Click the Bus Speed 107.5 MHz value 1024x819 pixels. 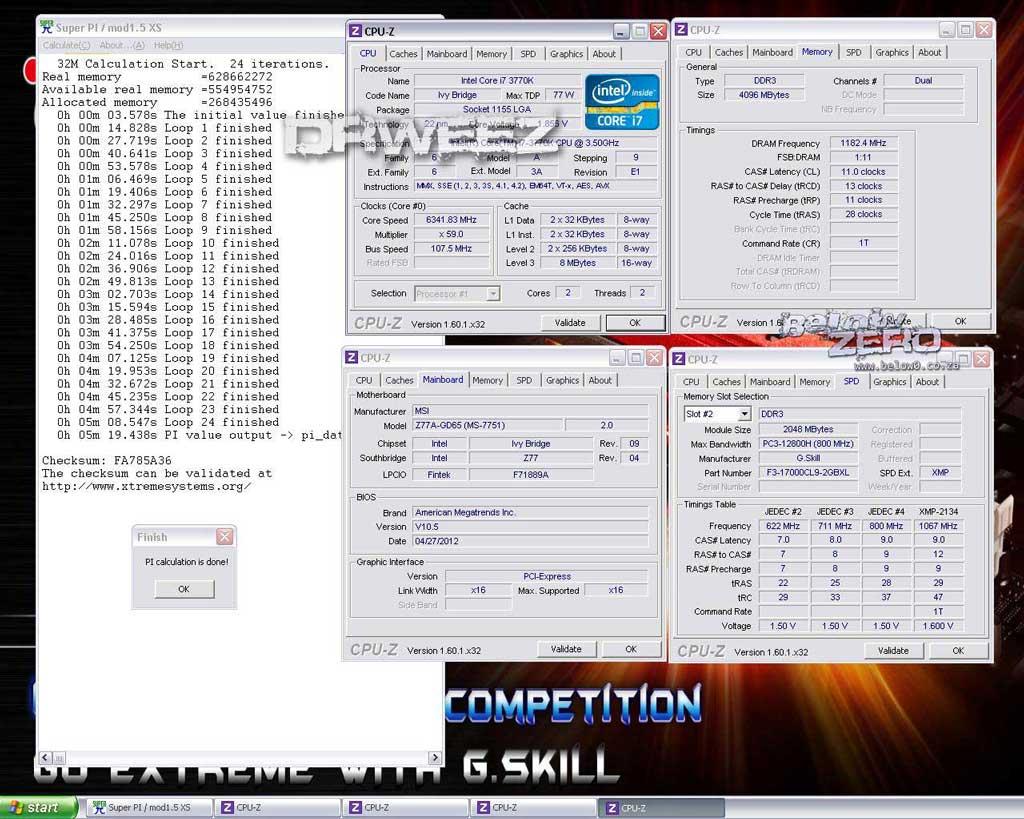(x=451, y=249)
